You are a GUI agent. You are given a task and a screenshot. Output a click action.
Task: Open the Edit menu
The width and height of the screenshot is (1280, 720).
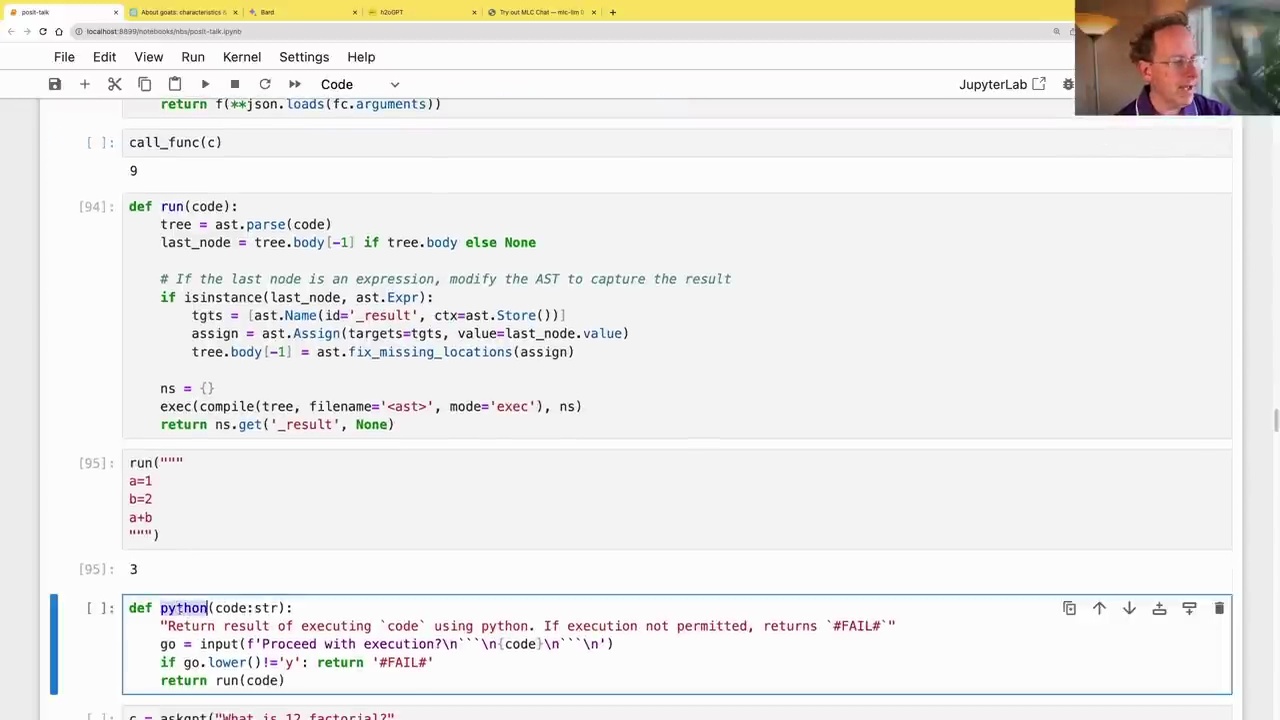(x=104, y=57)
